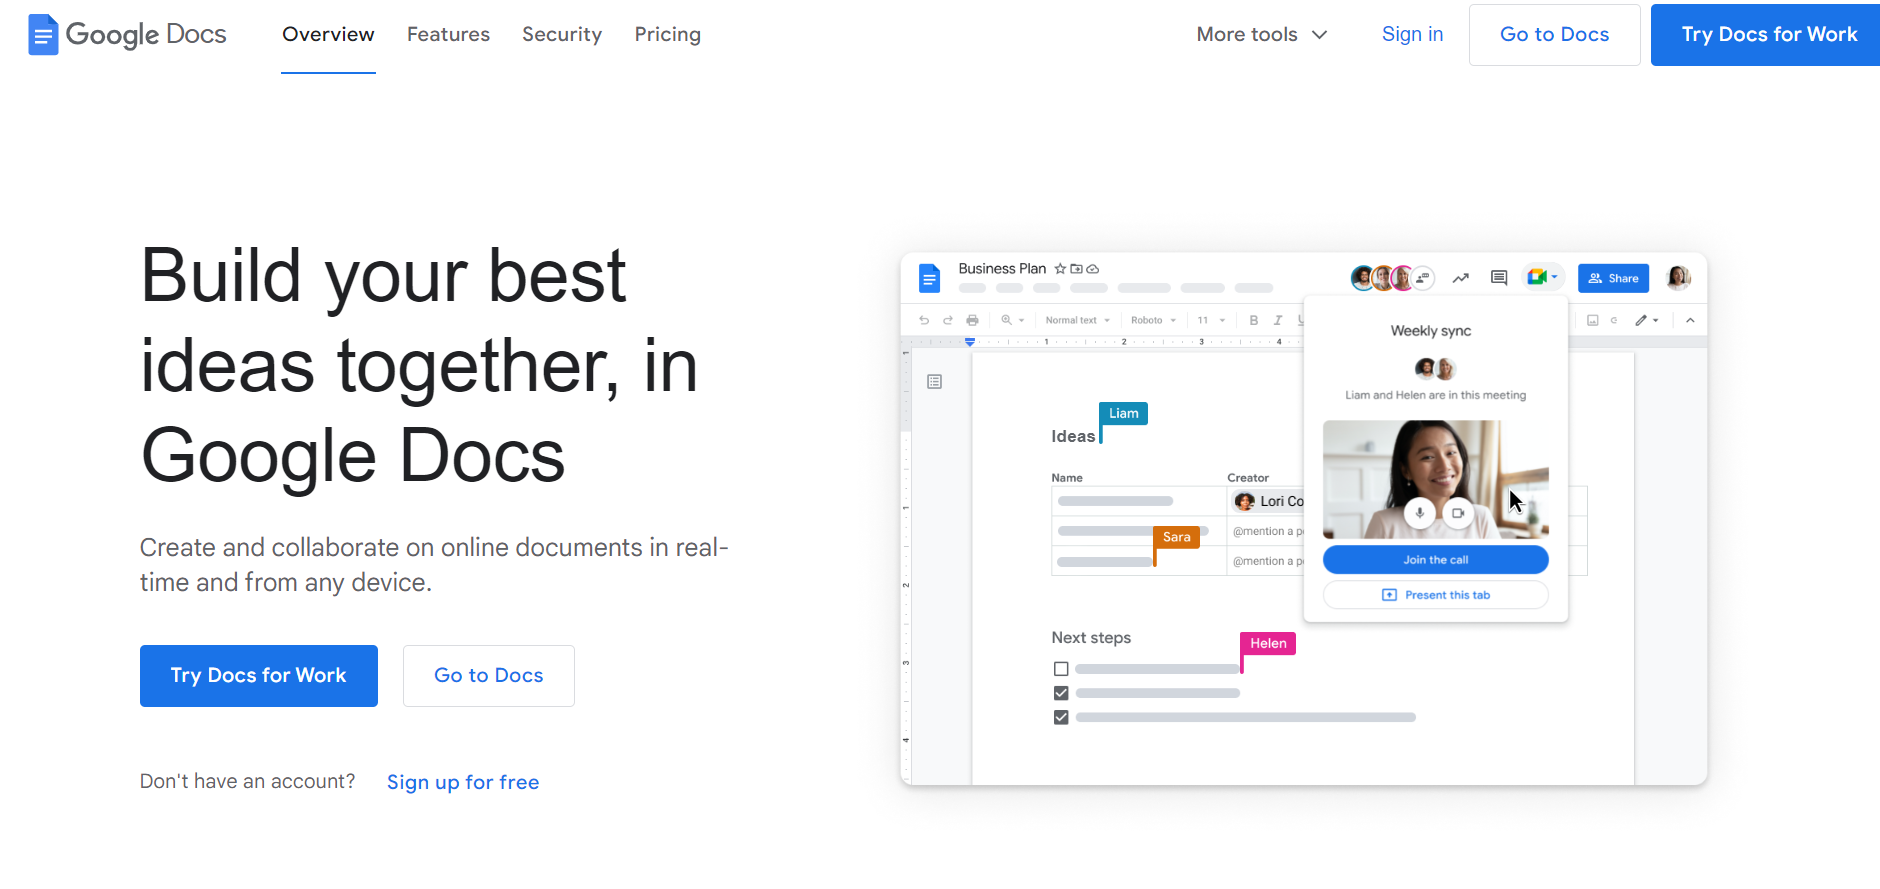
Task: Click the Ideas heading in the document
Action: click(1073, 436)
